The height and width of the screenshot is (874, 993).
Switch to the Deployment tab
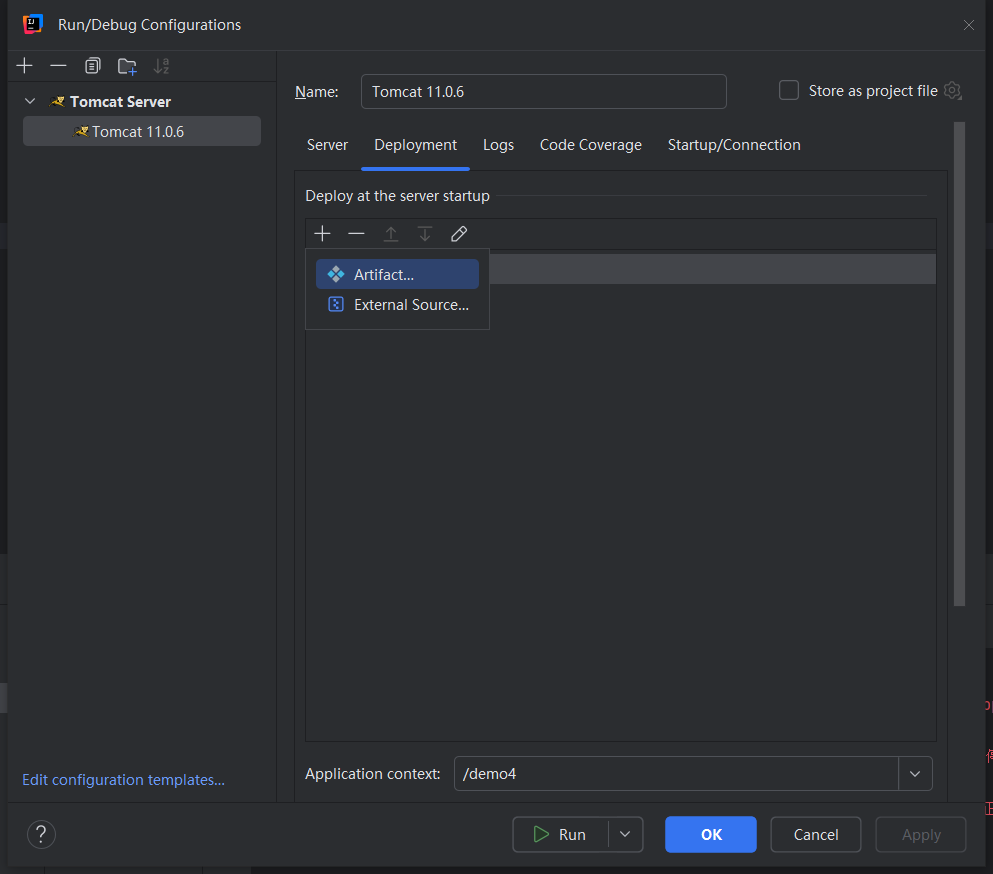[415, 145]
